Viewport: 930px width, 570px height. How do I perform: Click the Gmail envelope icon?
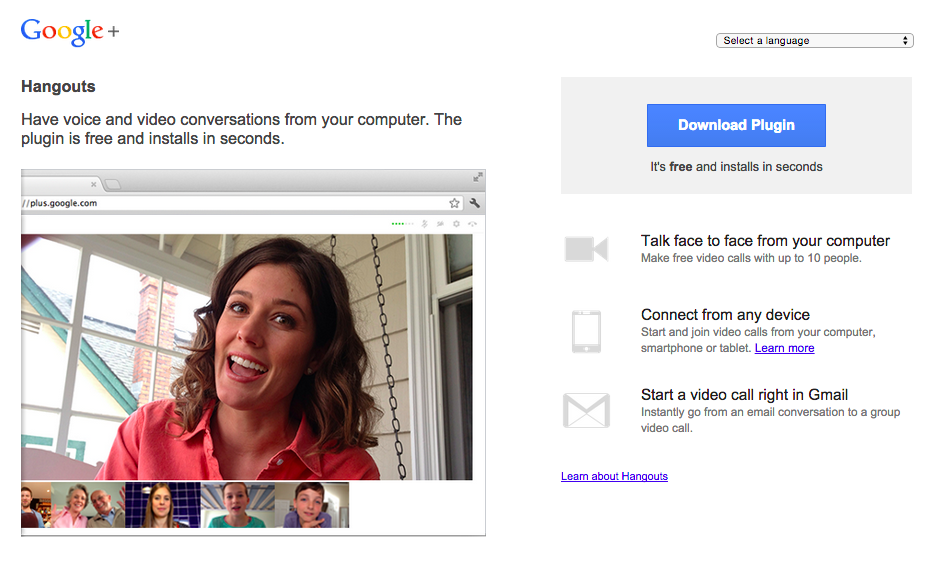coord(586,410)
